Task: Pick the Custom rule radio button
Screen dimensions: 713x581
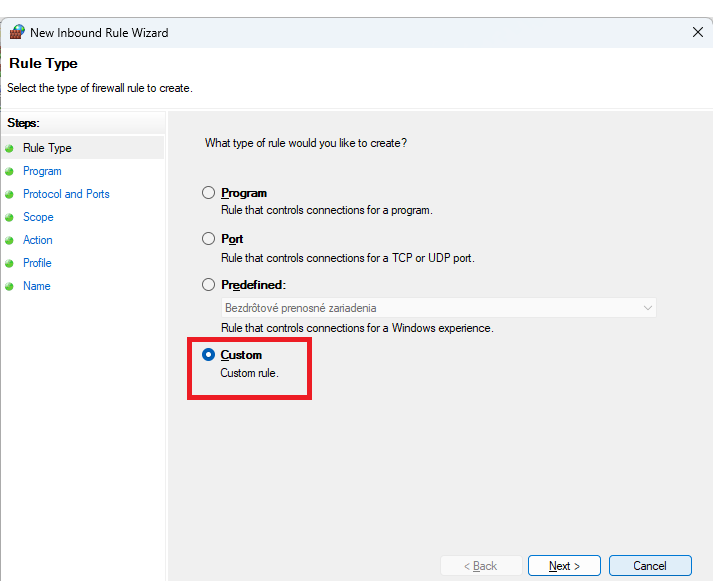Action: (208, 355)
